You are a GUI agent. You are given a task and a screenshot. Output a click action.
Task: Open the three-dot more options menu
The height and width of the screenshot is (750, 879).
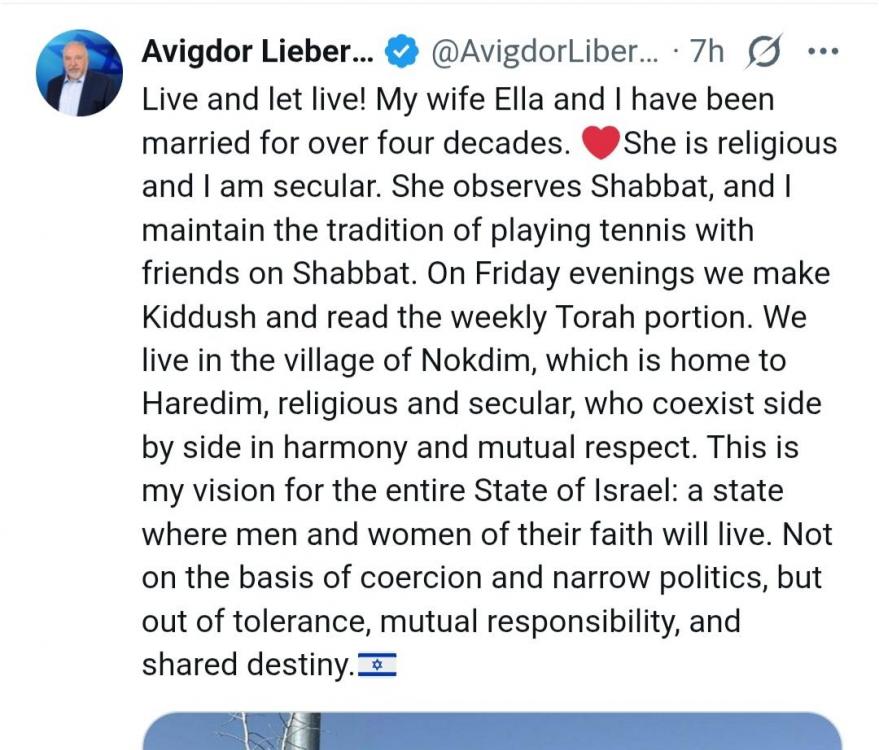(823, 52)
